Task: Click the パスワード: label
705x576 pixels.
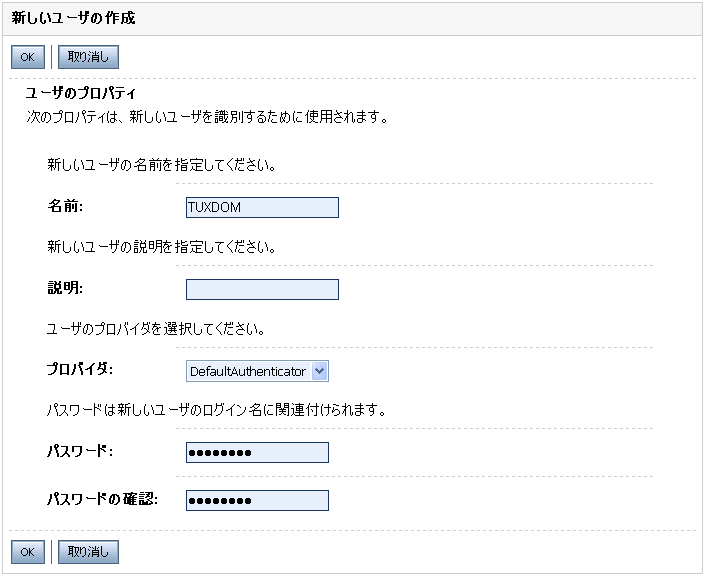Action: (80, 451)
